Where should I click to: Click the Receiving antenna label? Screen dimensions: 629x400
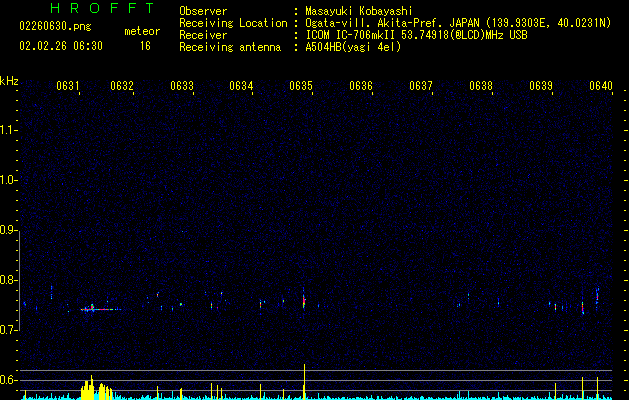point(230,47)
